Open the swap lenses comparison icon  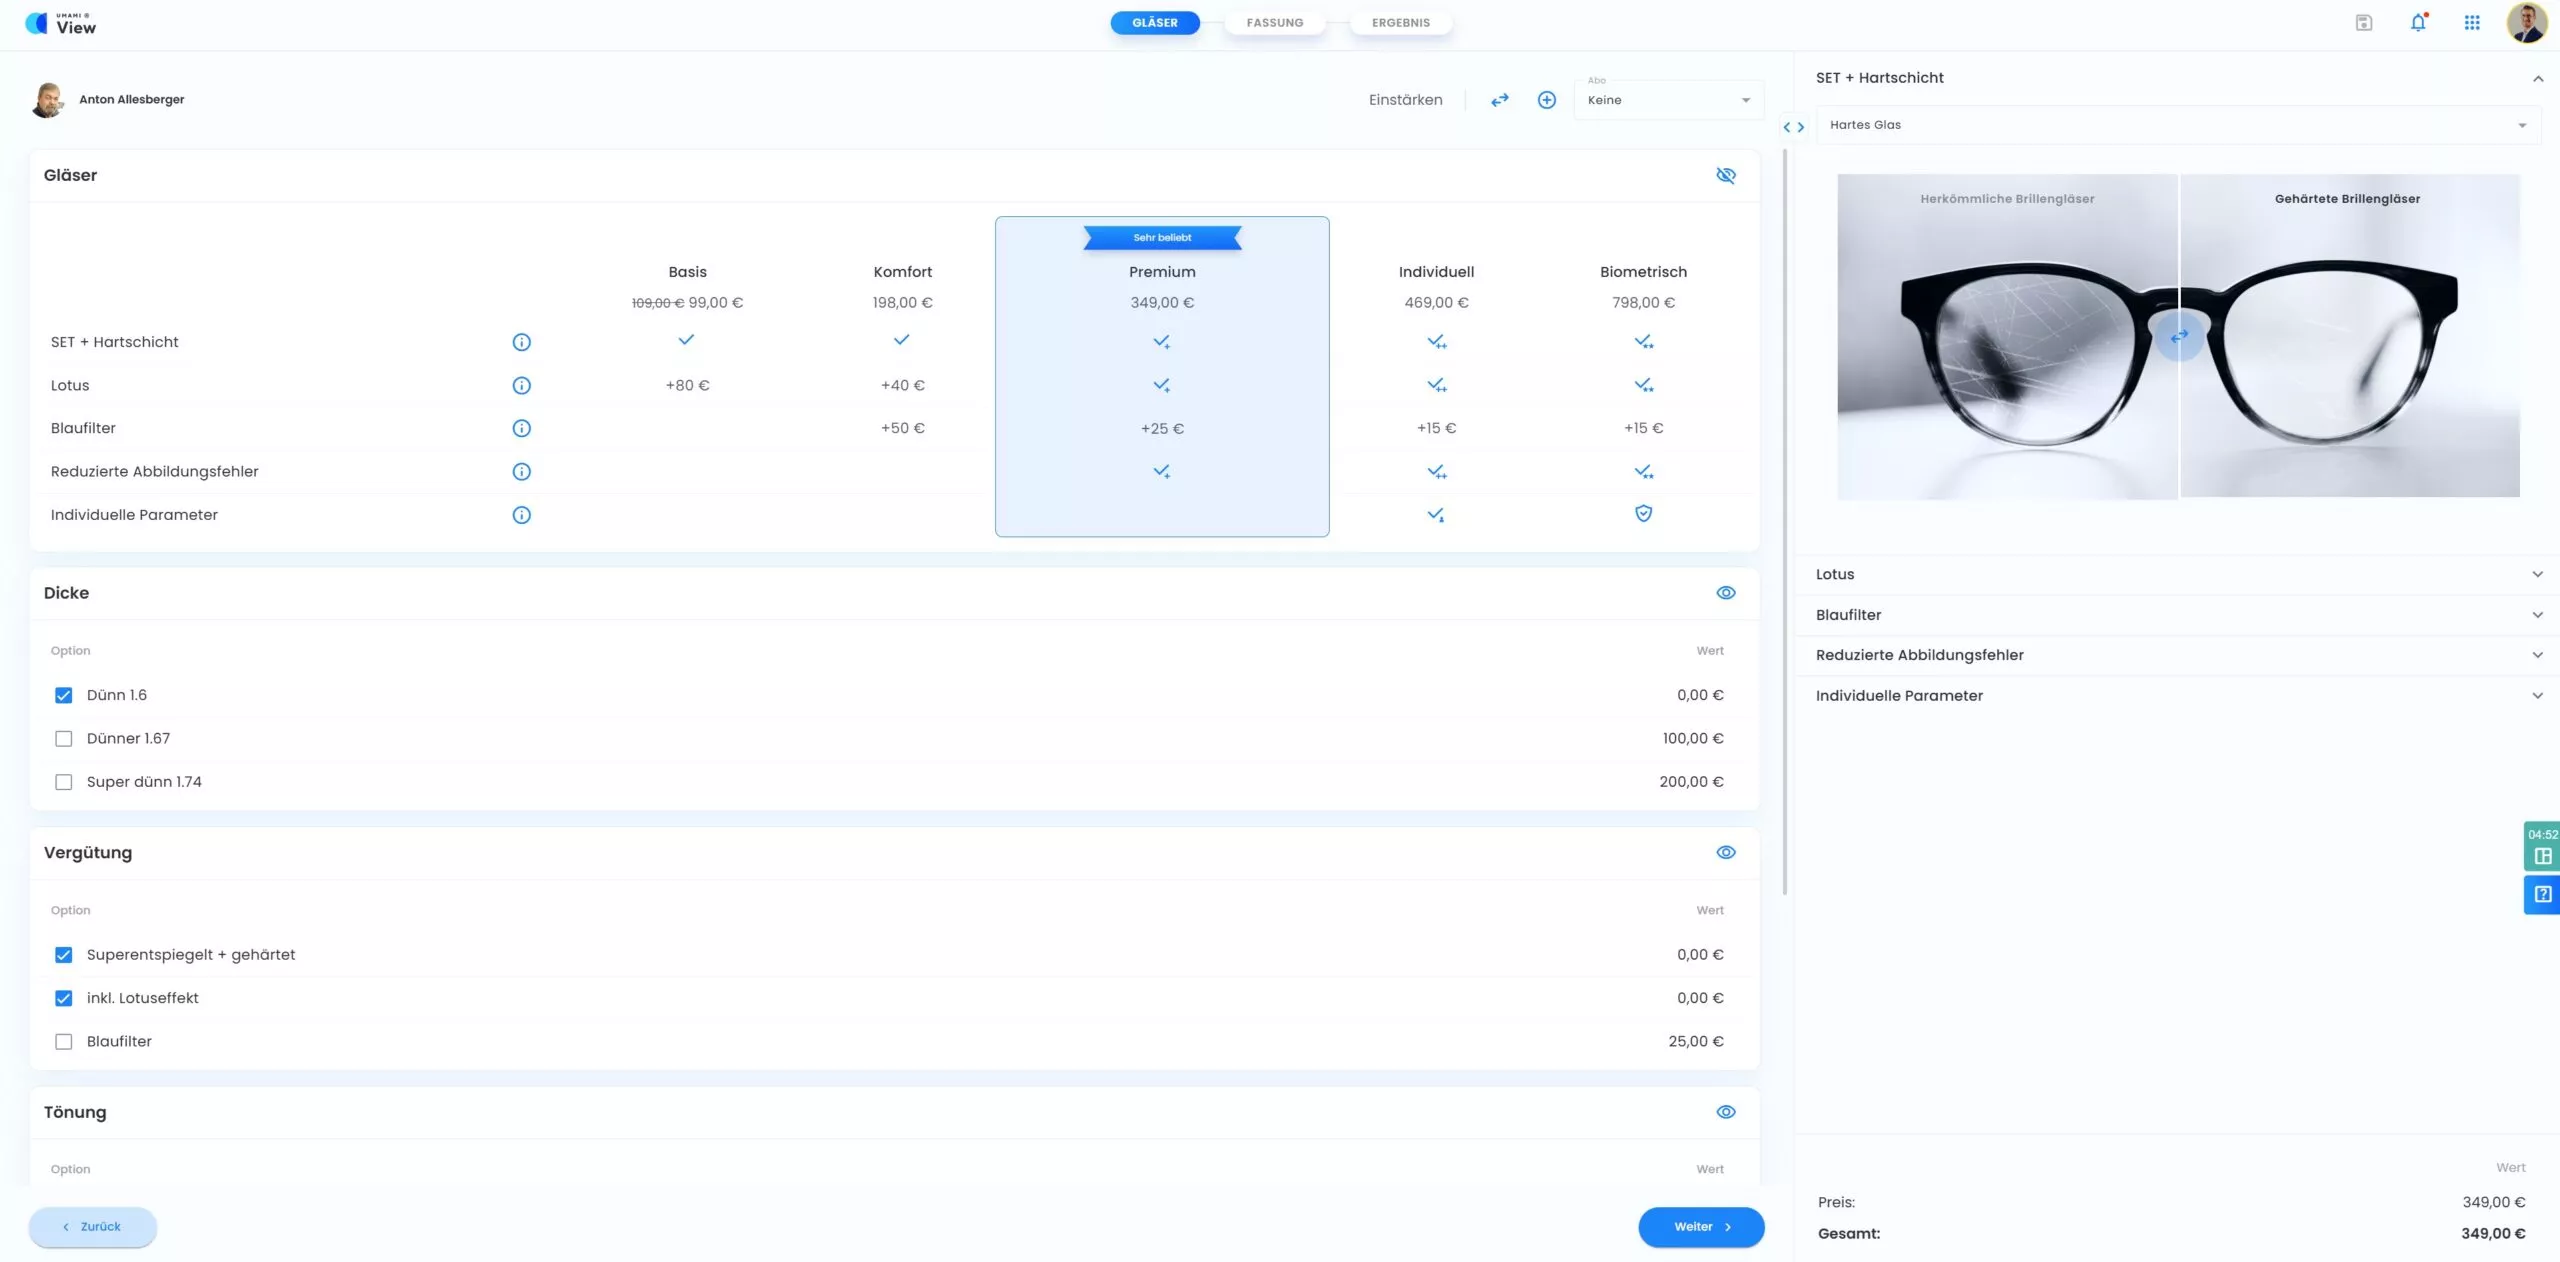point(1499,99)
